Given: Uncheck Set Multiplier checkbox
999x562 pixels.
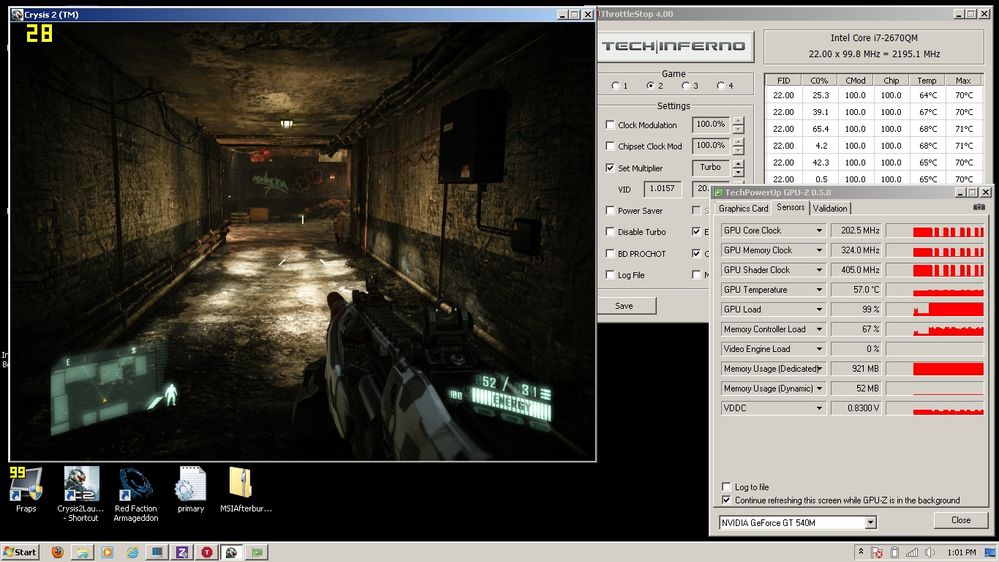Looking at the screenshot, I should pos(610,168).
